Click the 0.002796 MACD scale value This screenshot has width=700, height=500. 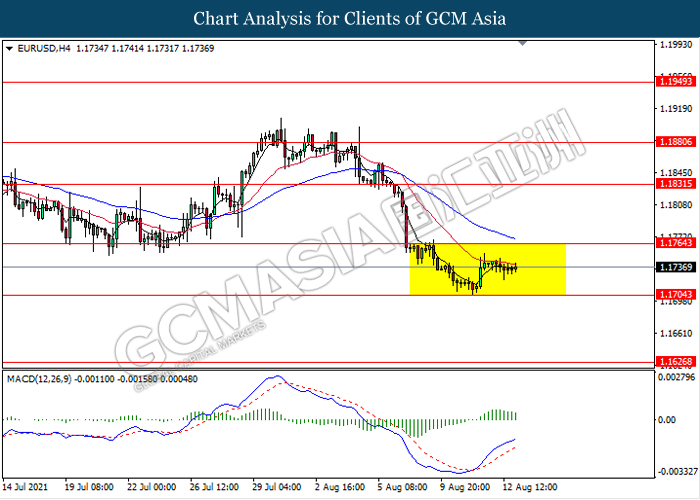677,377
